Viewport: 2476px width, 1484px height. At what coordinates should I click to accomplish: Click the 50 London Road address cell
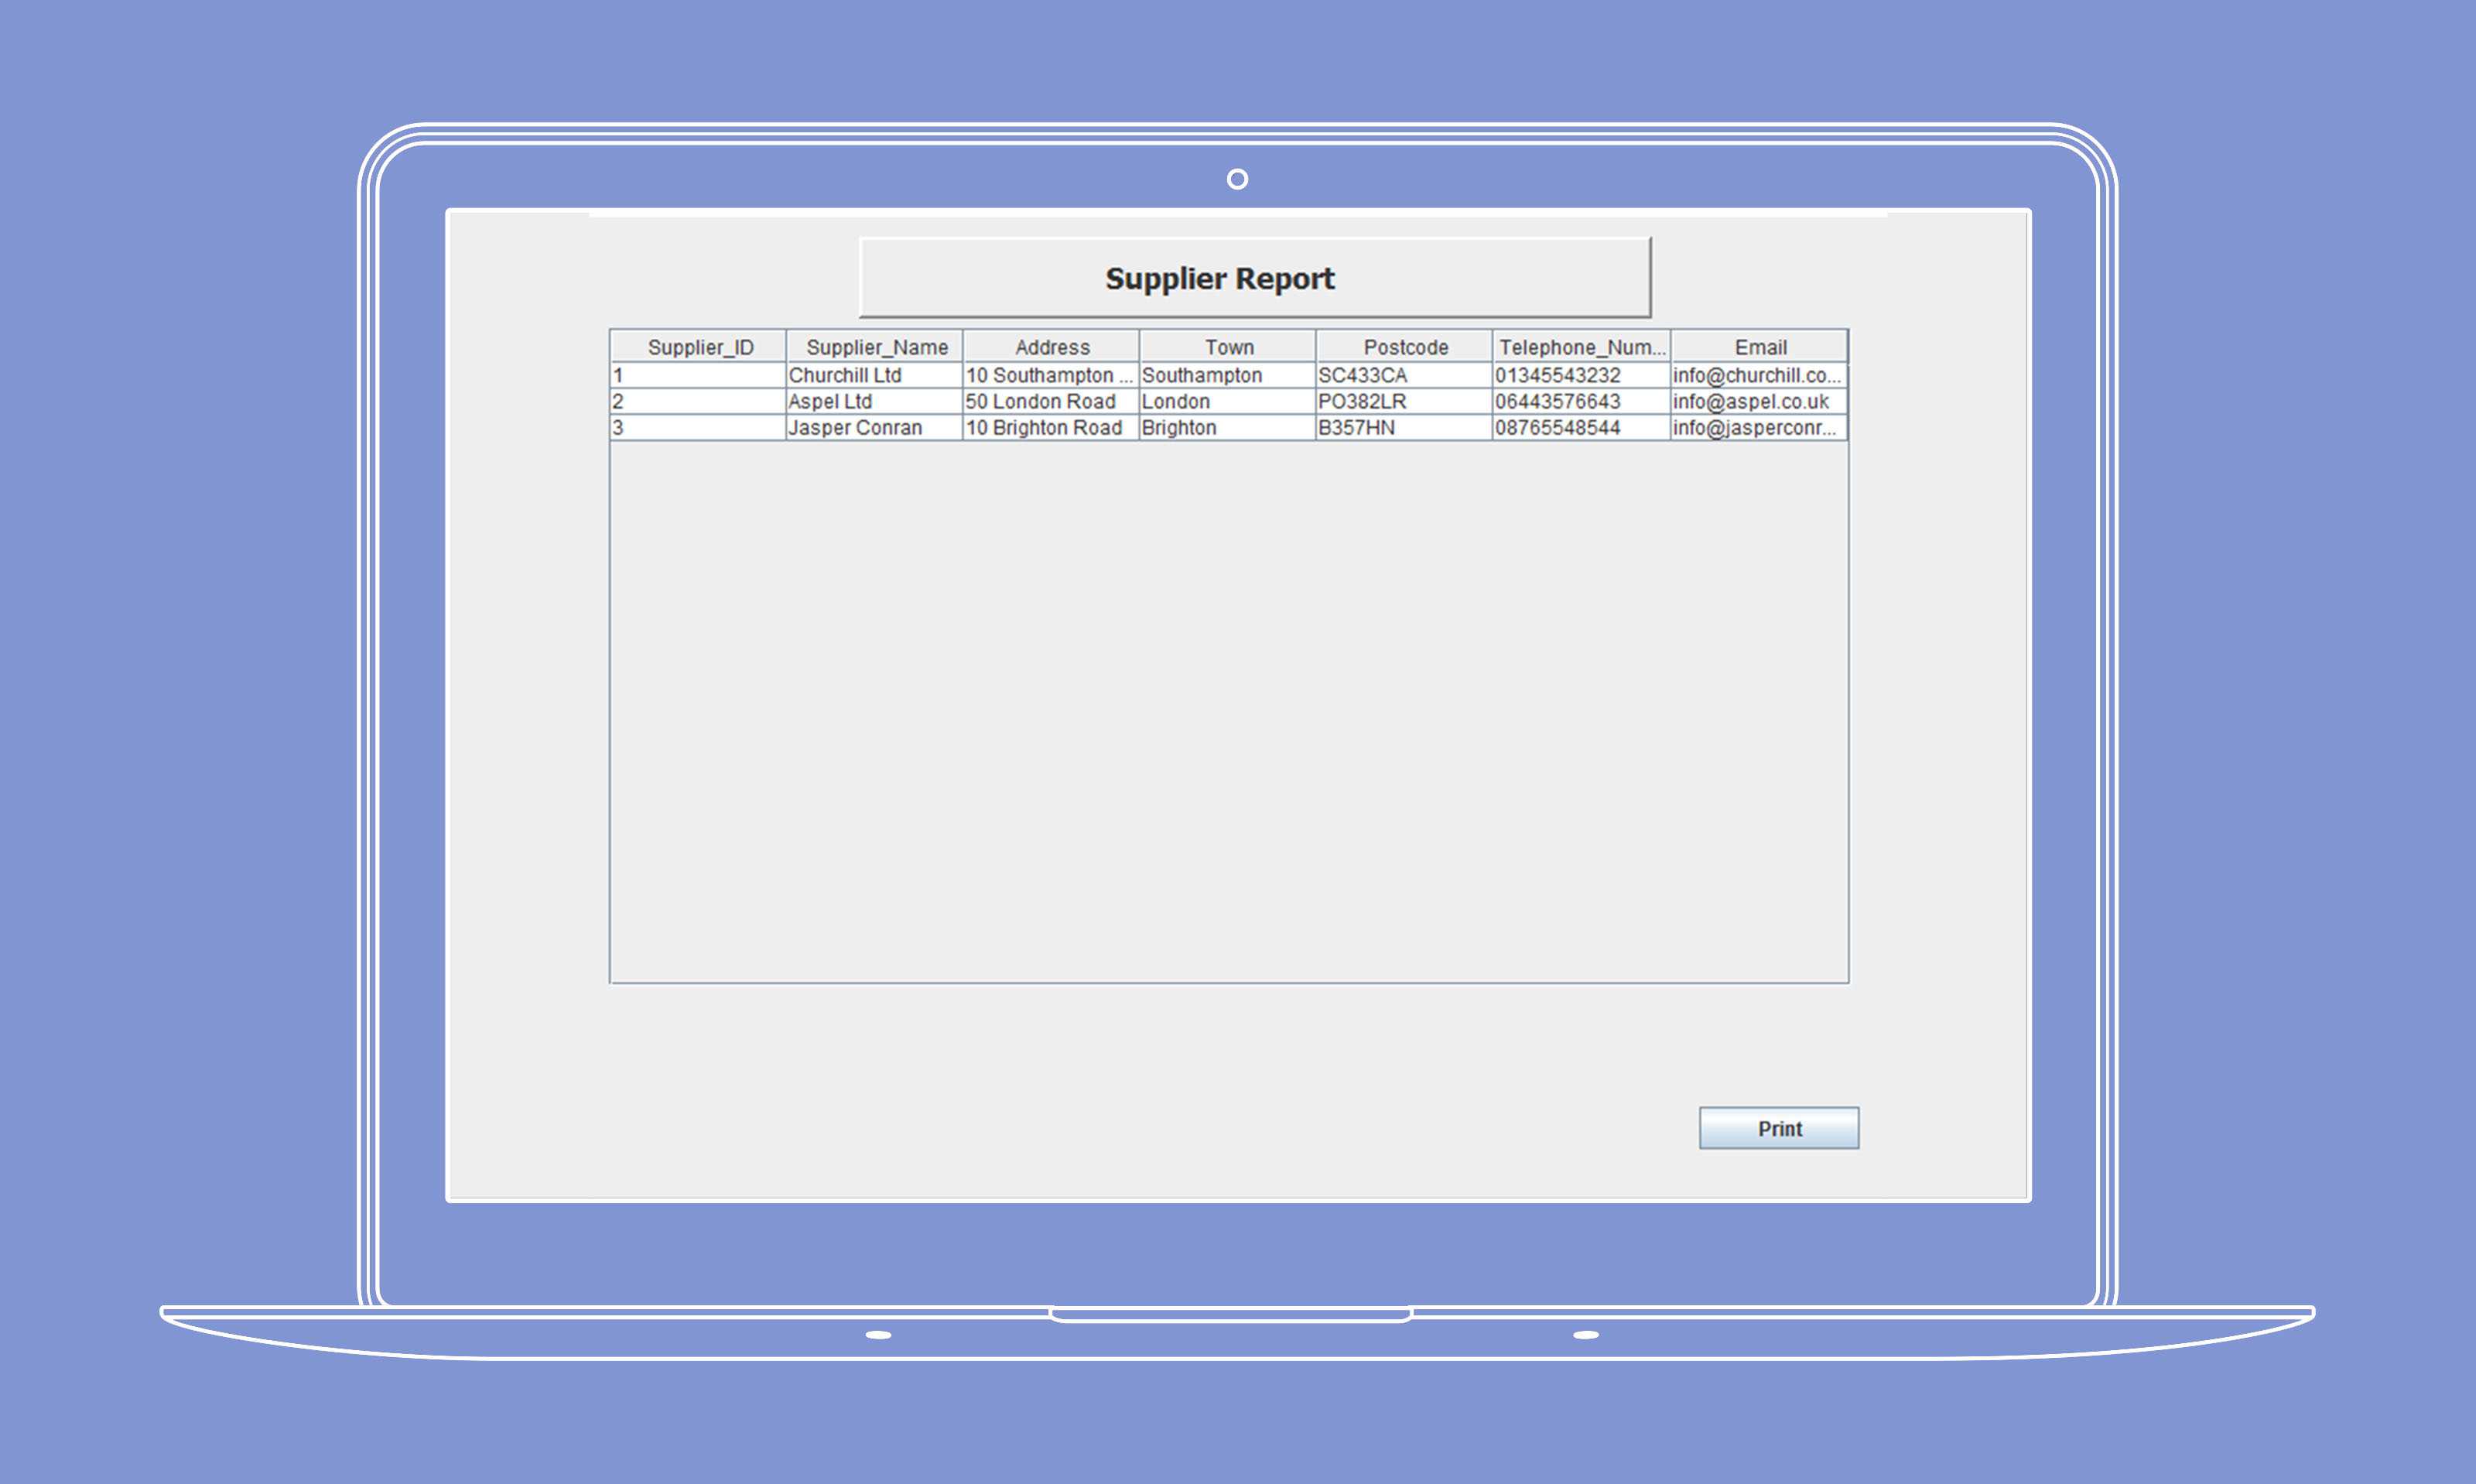1051,401
